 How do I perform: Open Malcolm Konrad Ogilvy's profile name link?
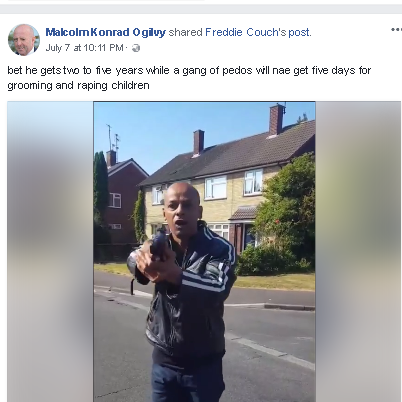click(105, 32)
